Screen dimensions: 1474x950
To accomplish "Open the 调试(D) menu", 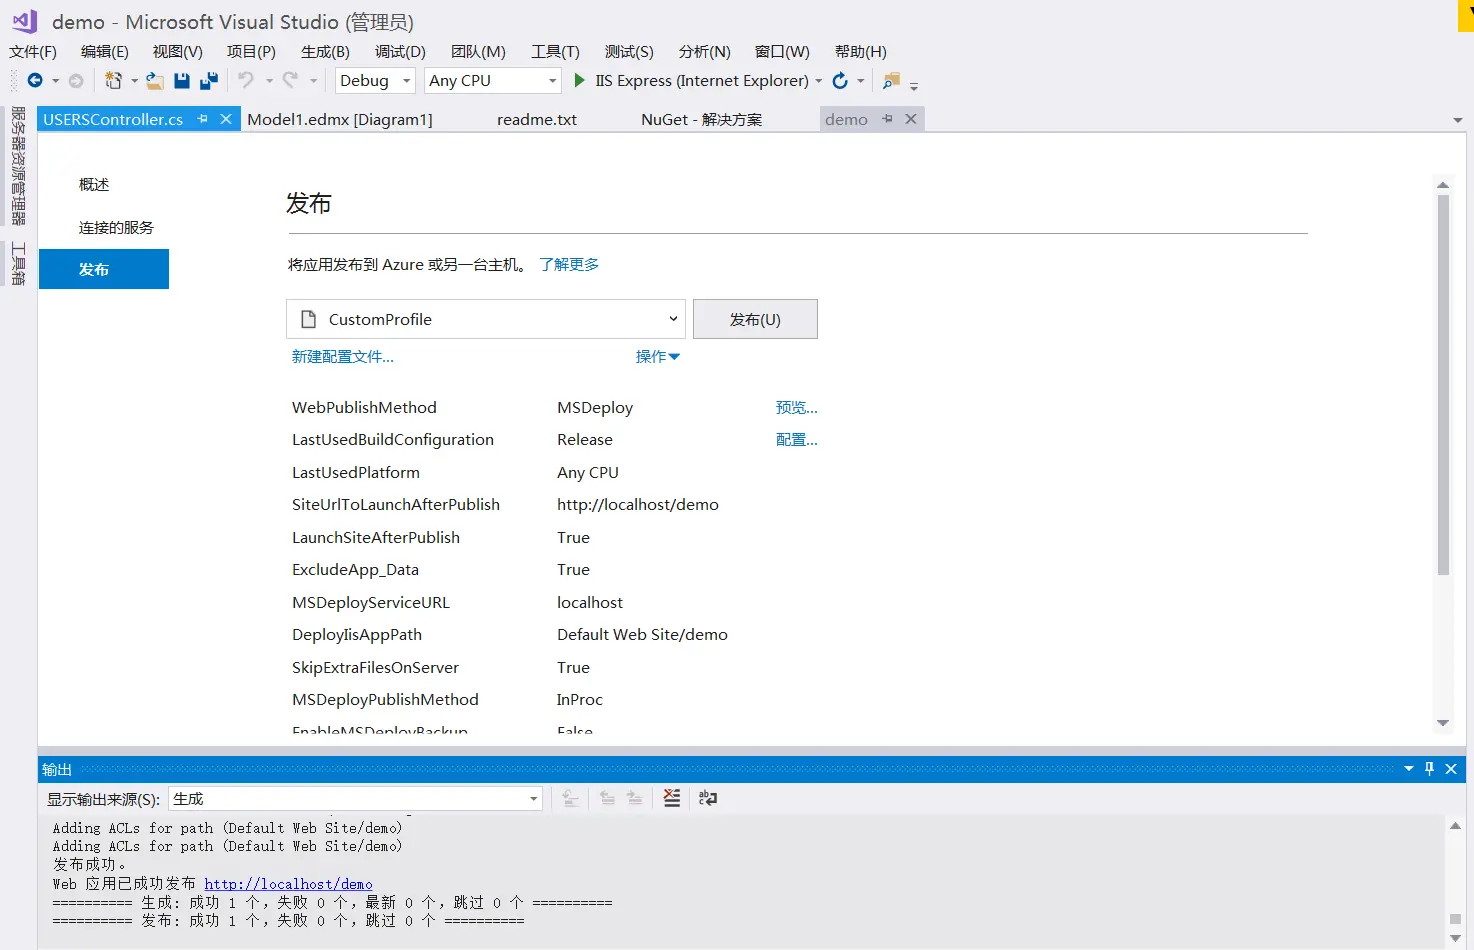I will [x=400, y=52].
